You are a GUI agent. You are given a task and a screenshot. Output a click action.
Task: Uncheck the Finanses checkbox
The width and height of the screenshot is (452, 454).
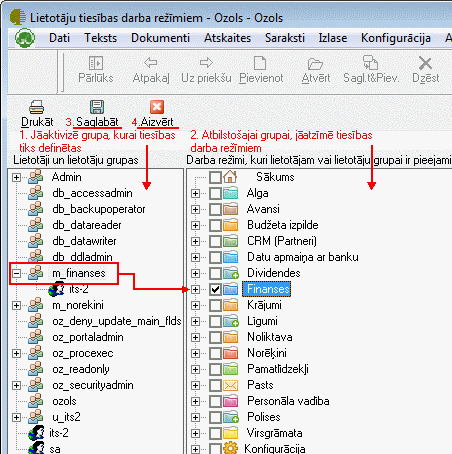point(215,289)
